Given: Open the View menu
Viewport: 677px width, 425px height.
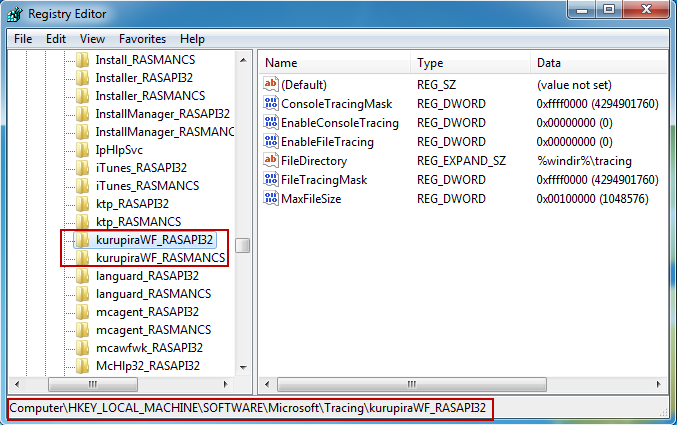Looking at the screenshot, I should tap(92, 39).
